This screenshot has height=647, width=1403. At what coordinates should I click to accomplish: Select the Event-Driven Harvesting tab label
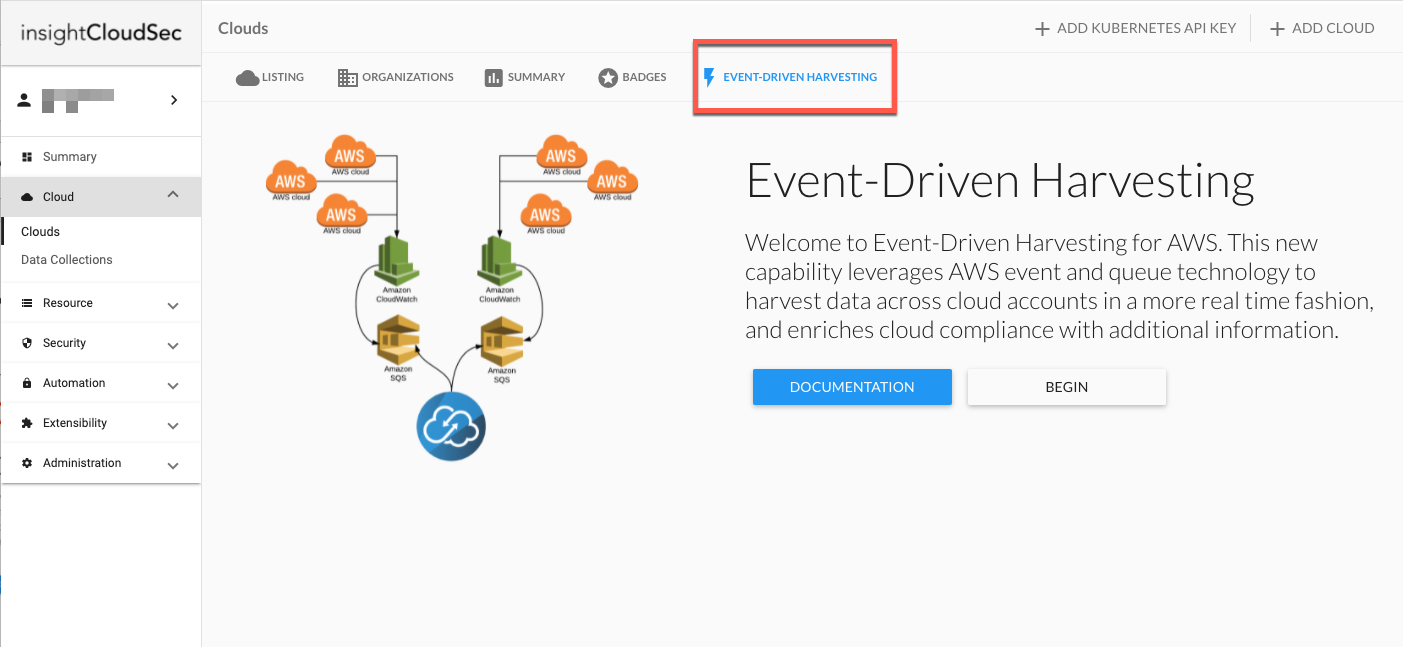800,77
